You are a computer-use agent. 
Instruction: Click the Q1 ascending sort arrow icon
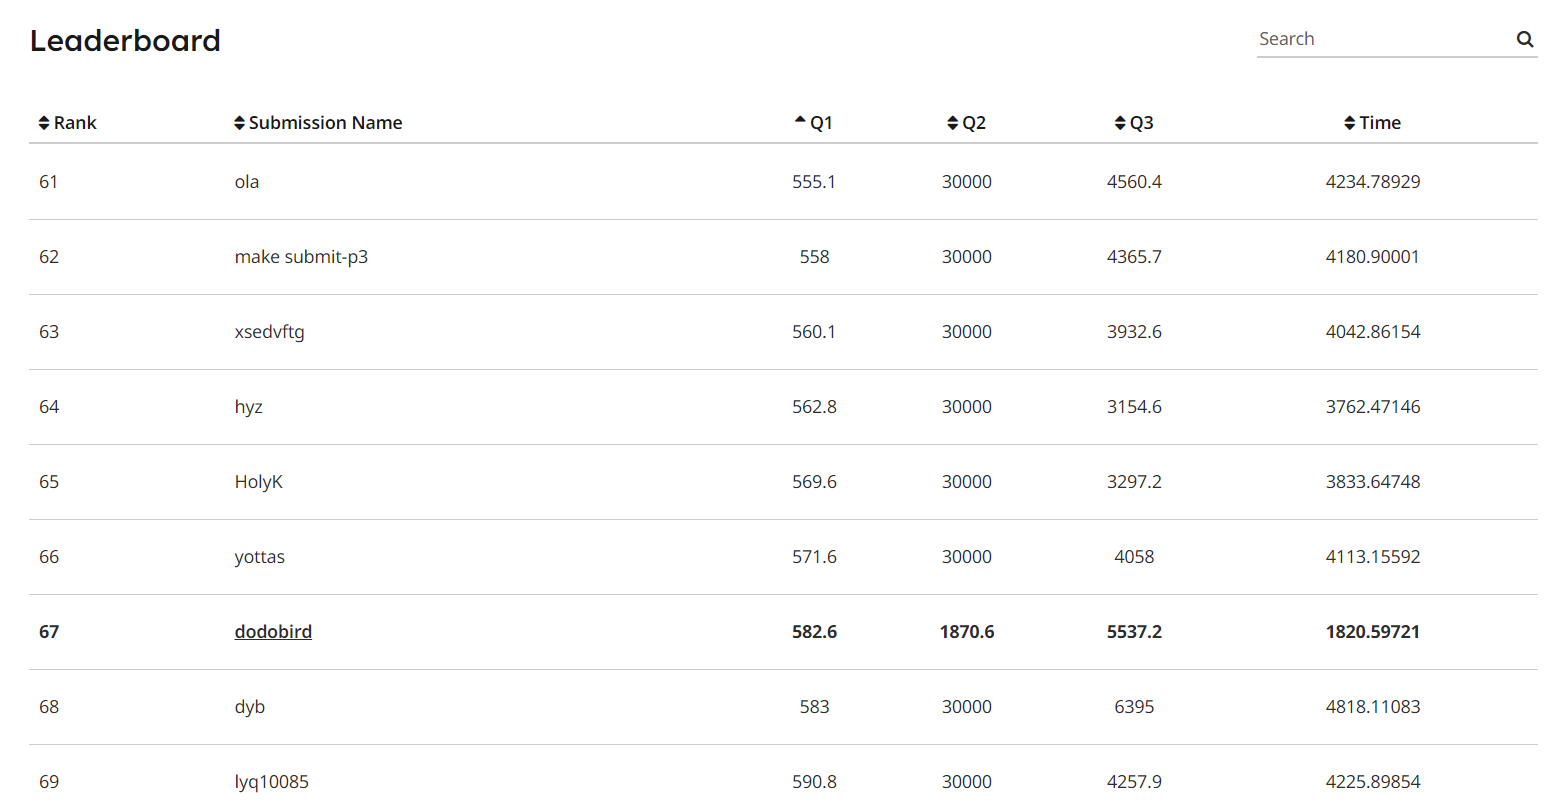tap(800, 121)
